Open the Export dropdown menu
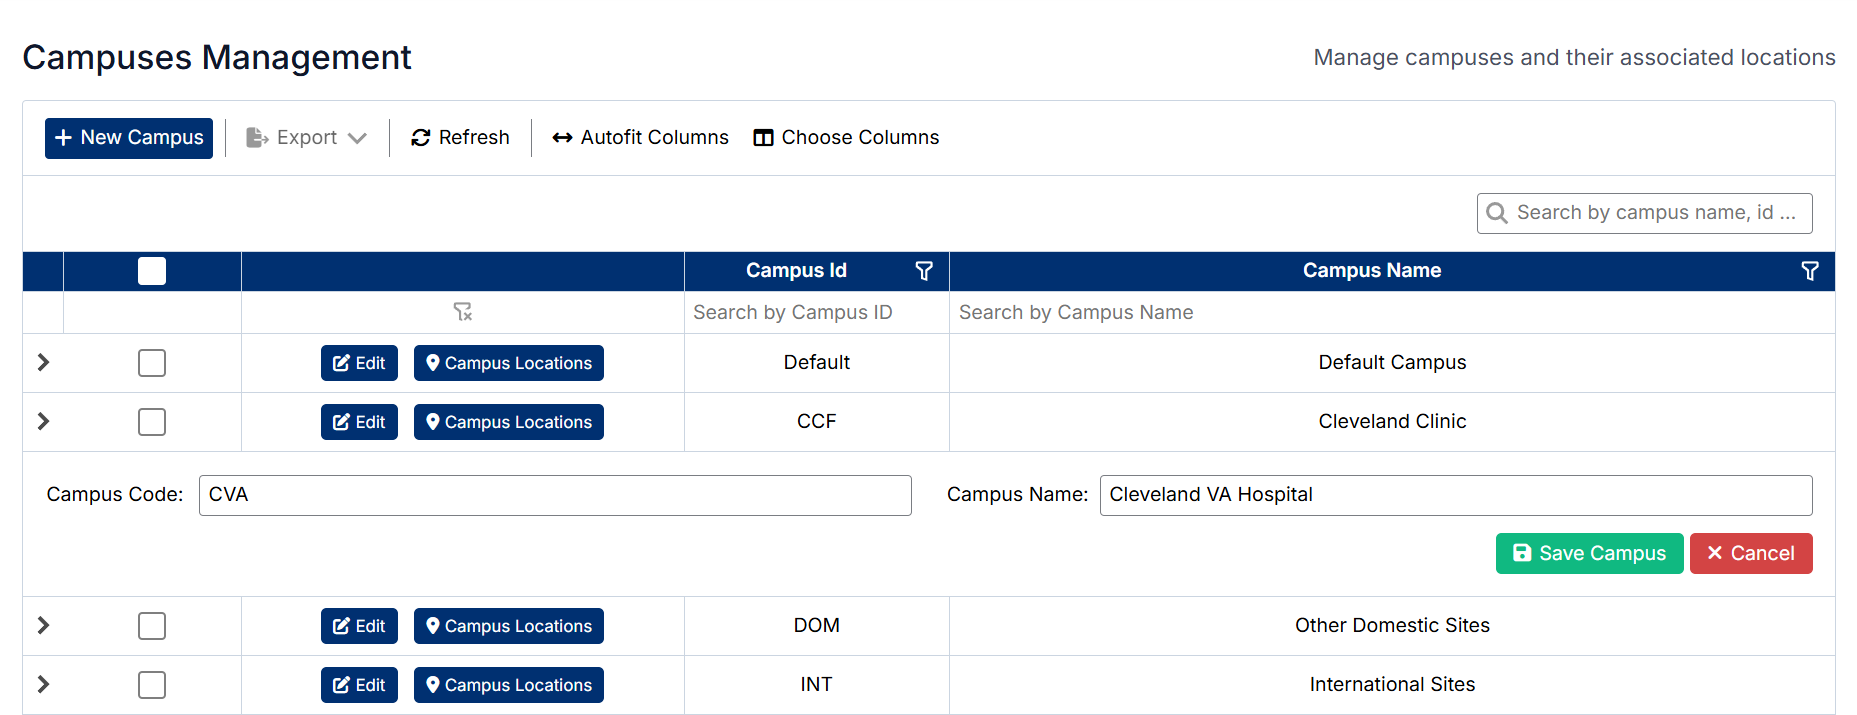1857x715 pixels. coord(307,138)
